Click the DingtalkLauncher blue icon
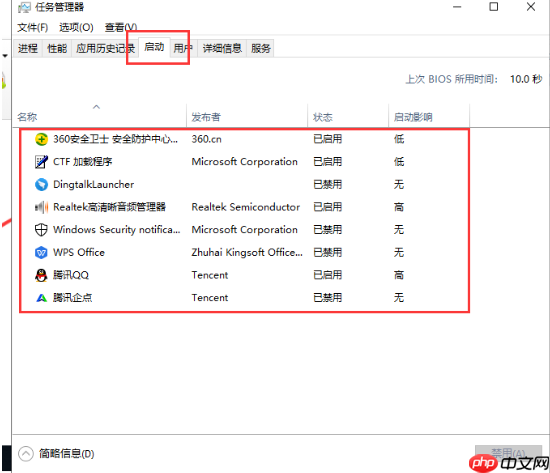 [x=41, y=185]
